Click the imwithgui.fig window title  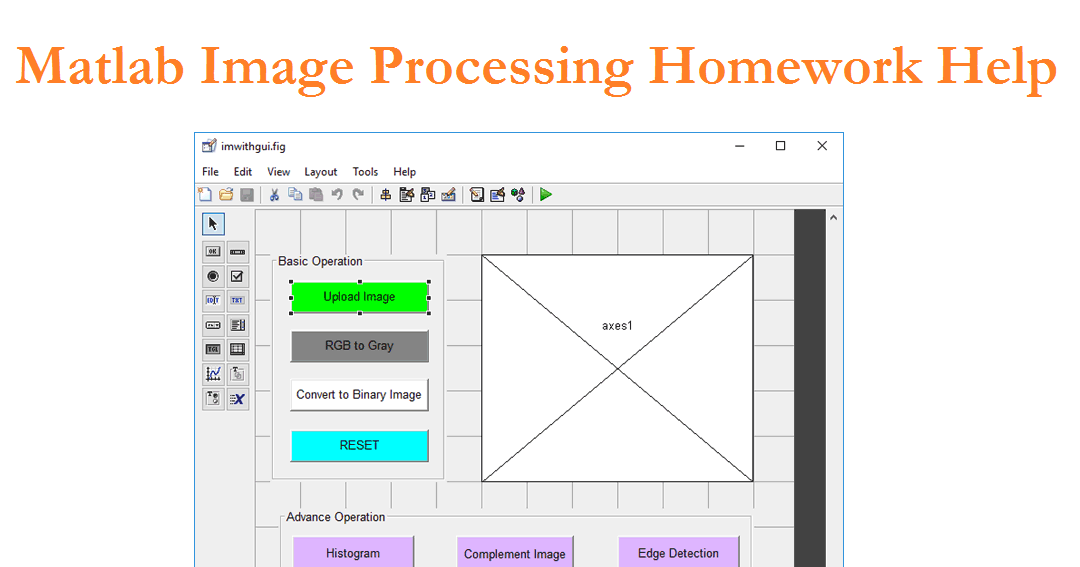[253, 147]
